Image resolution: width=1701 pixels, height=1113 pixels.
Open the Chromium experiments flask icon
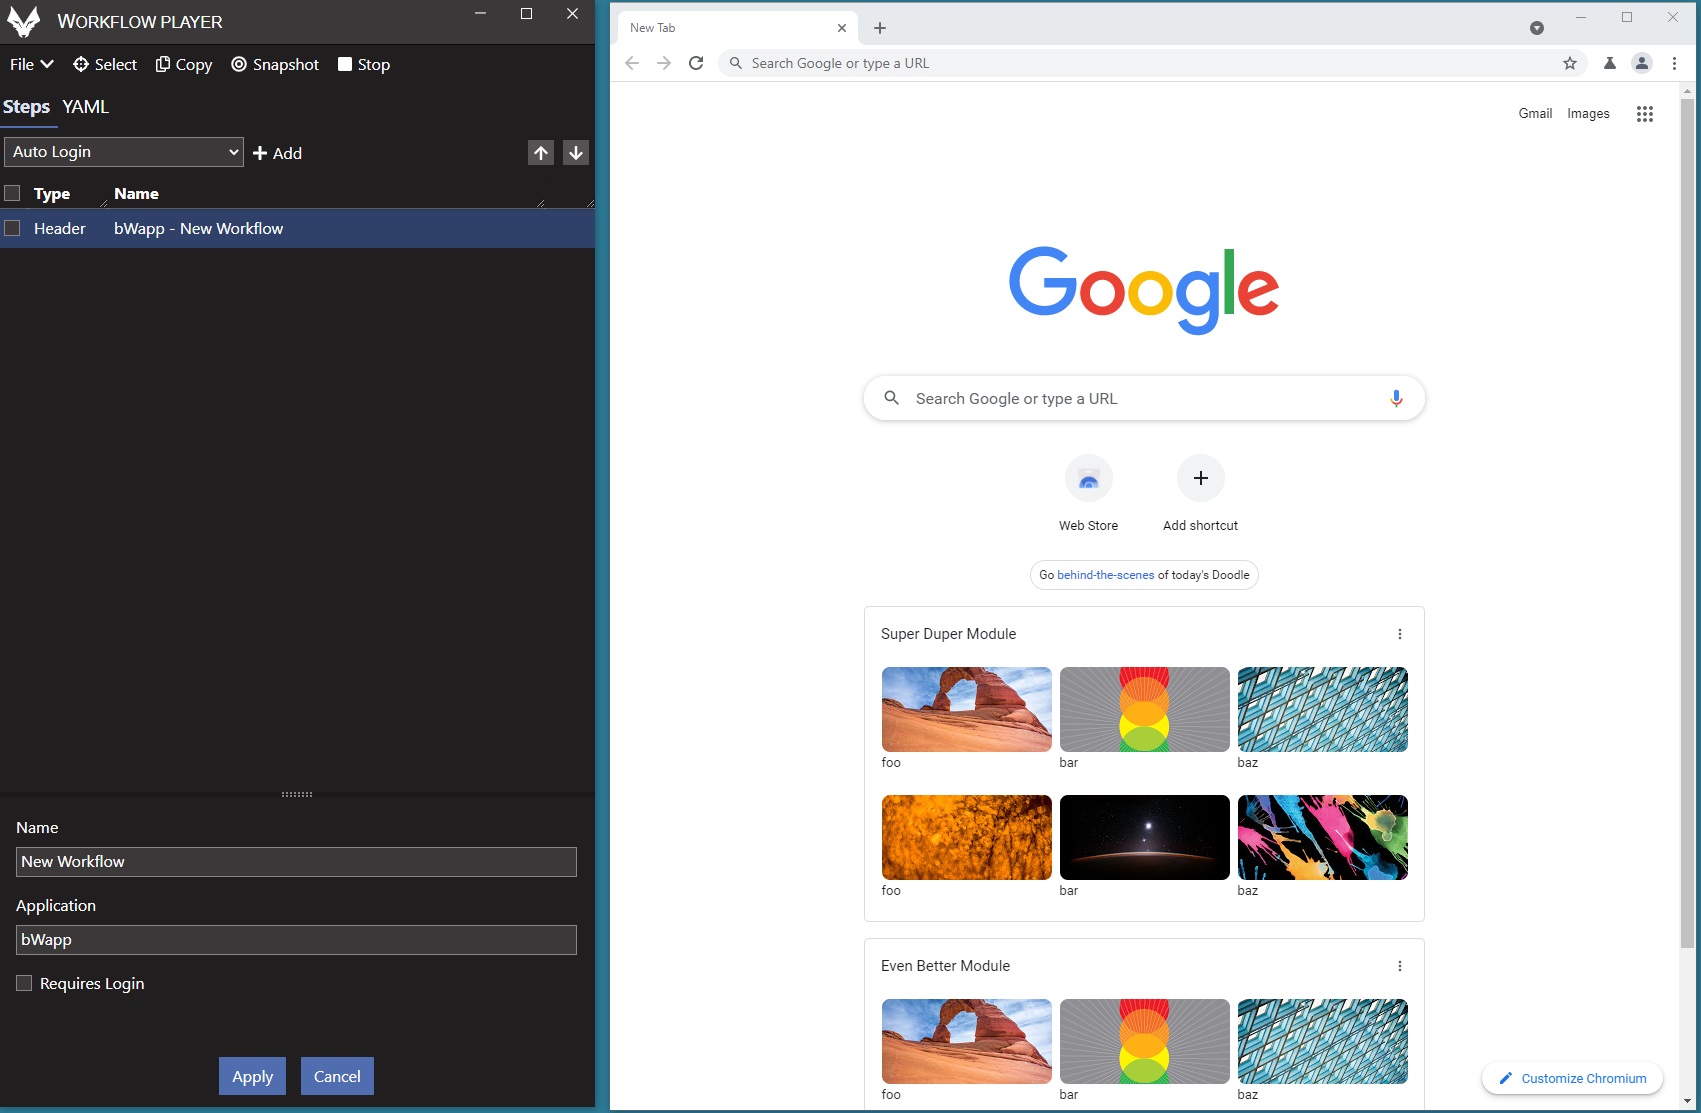tap(1610, 63)
